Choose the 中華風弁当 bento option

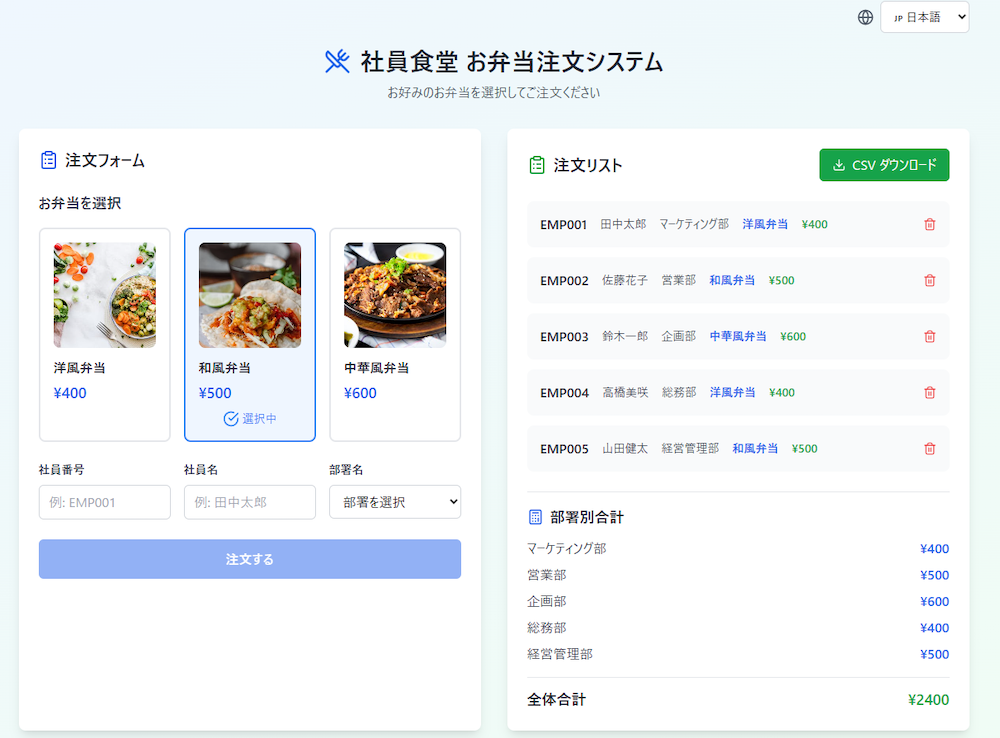pos(394,334)
